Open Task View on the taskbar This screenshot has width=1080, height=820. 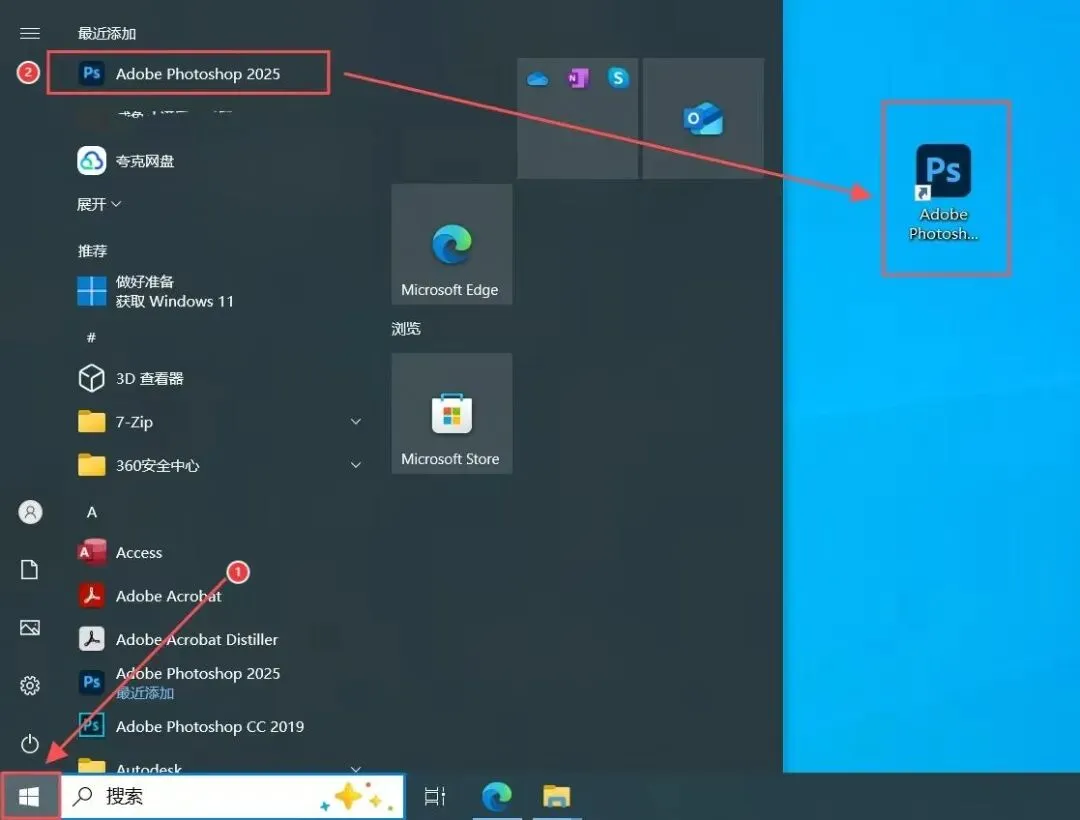[435, 797]
